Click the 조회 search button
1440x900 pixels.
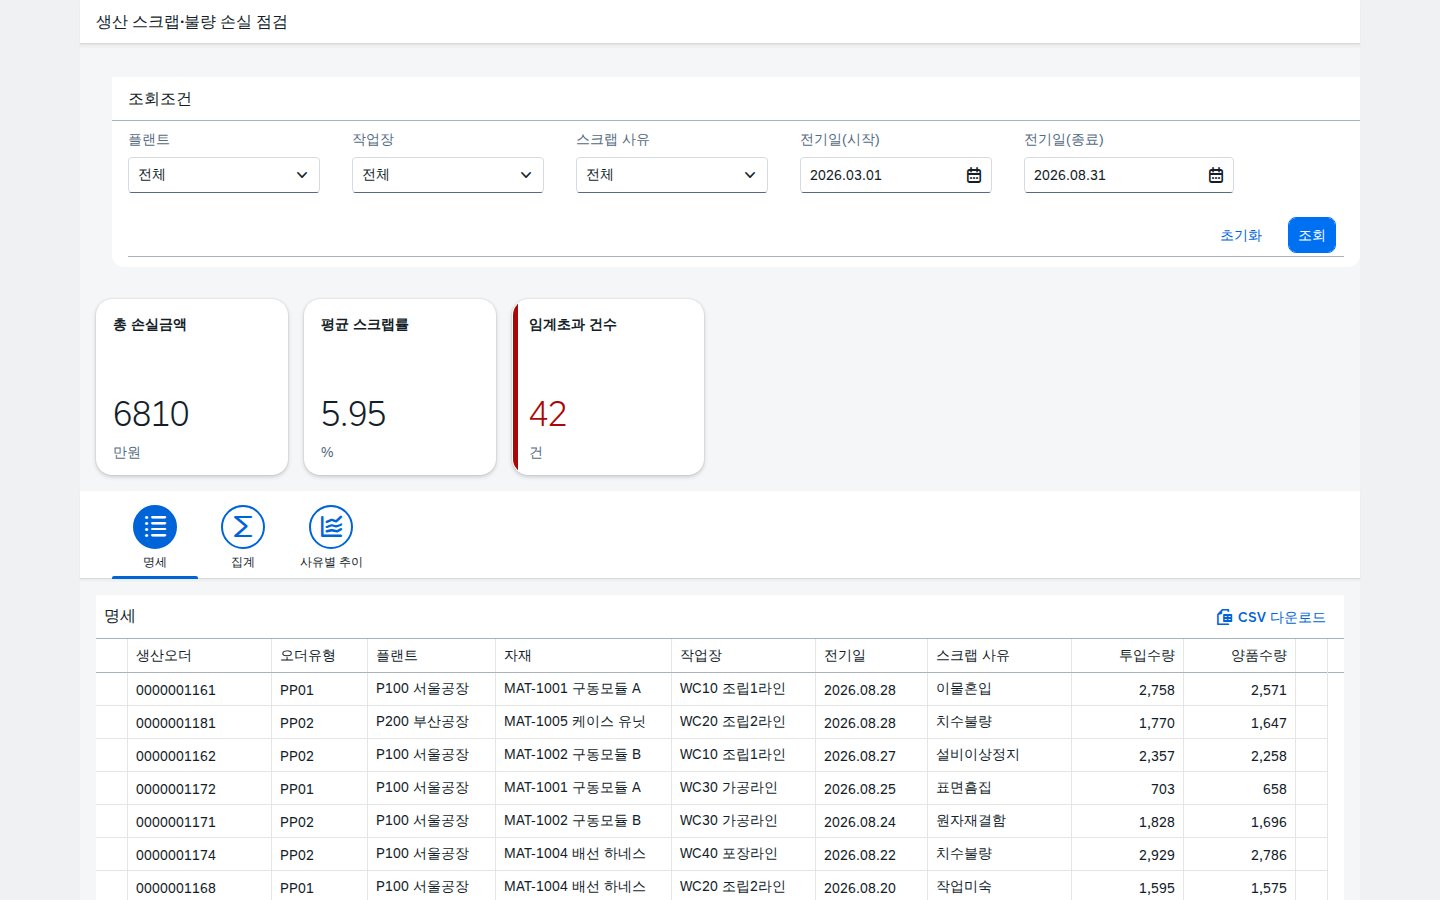pyautogui.click(x=1312, y=235)
